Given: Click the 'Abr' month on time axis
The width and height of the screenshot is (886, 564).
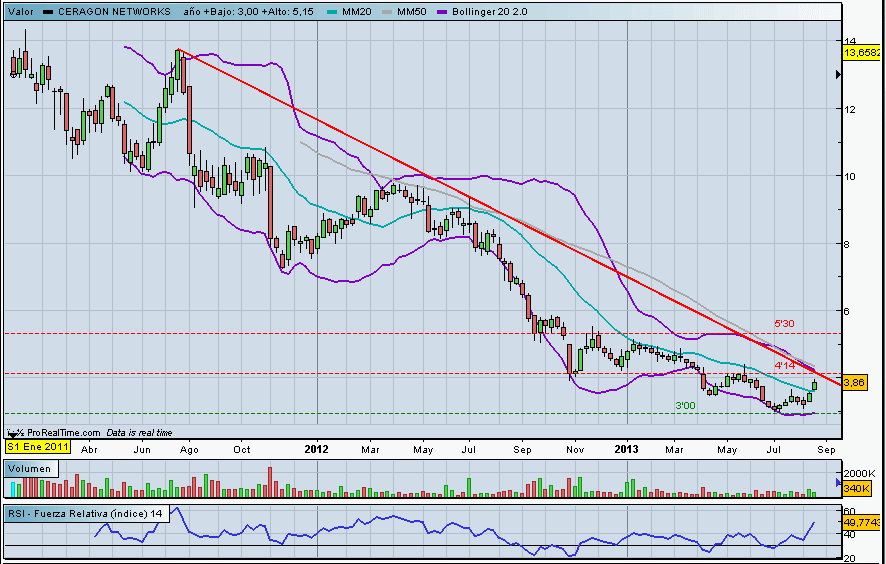Looking at the screenshot, I should [x=88, y=450].
